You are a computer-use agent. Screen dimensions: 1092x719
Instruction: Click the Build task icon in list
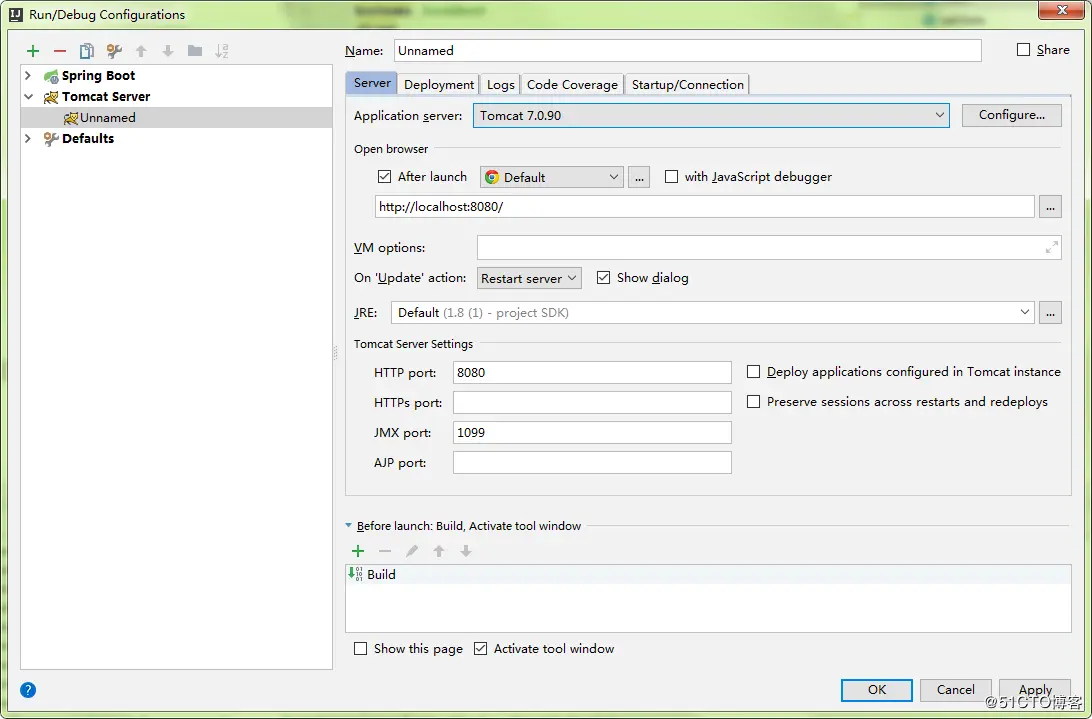(355, 574)
